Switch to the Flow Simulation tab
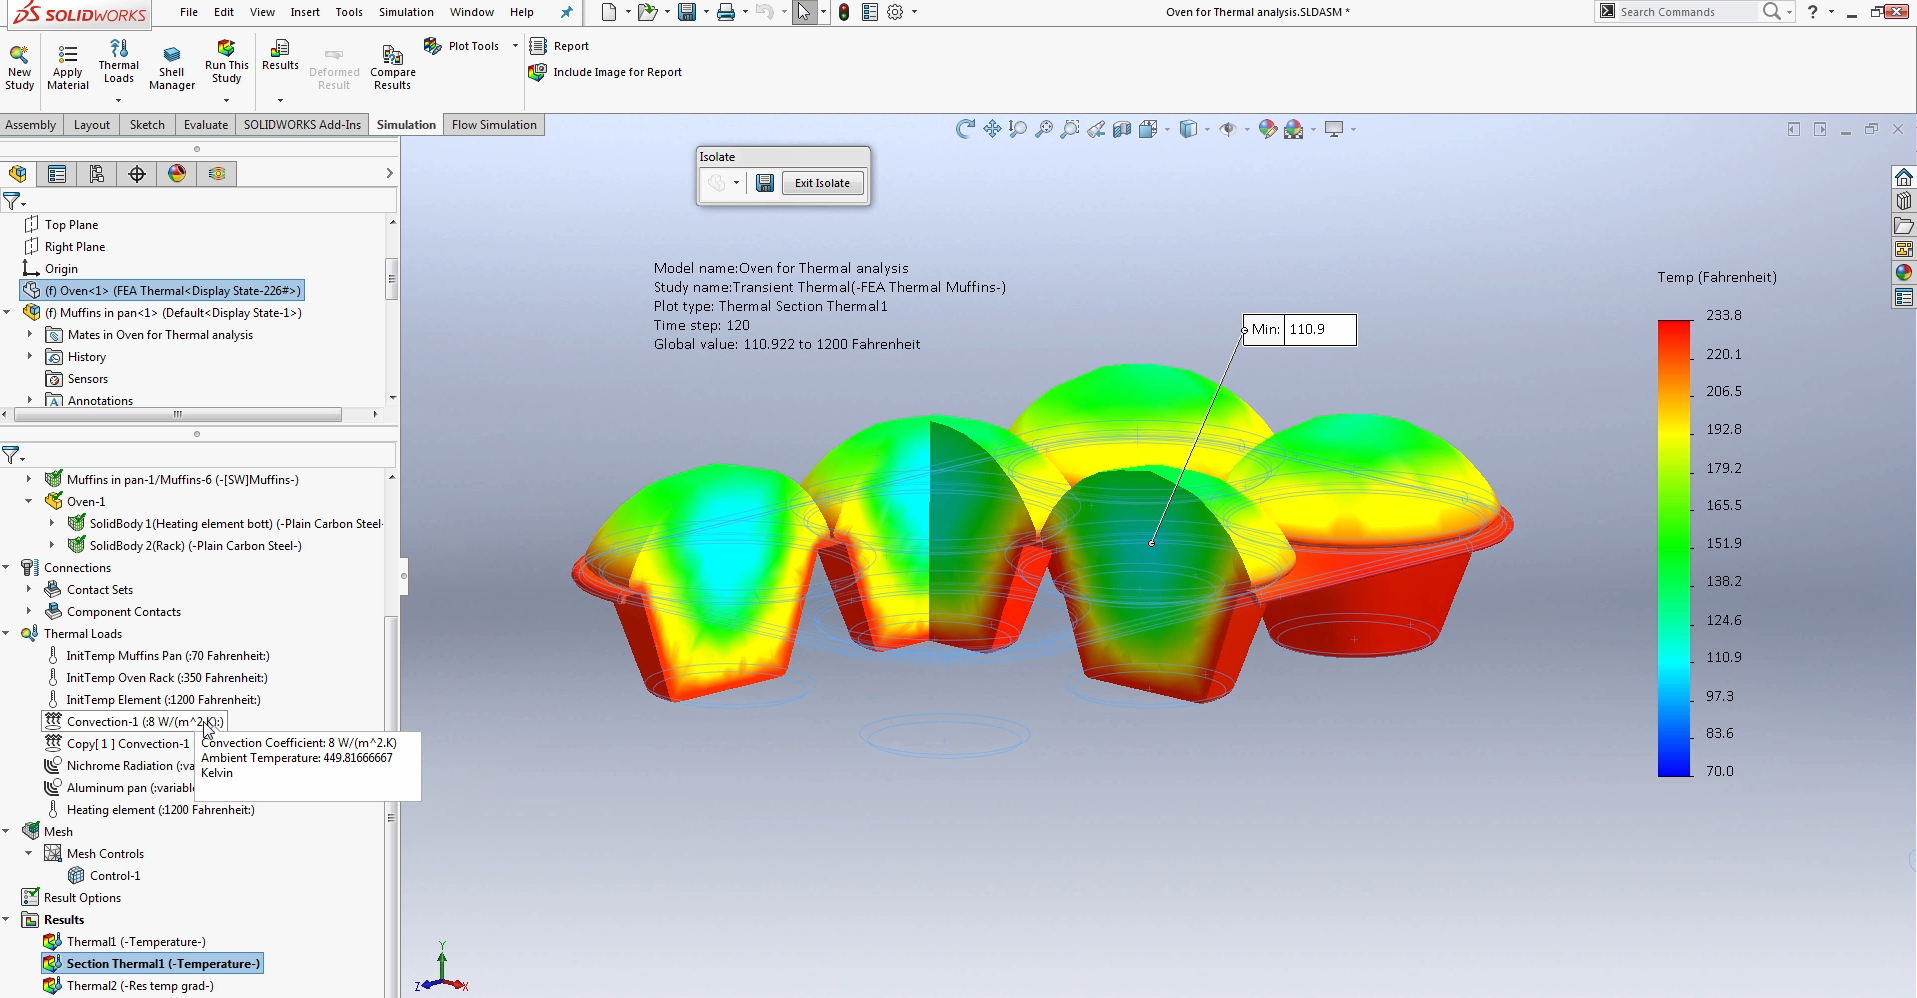 492,124
